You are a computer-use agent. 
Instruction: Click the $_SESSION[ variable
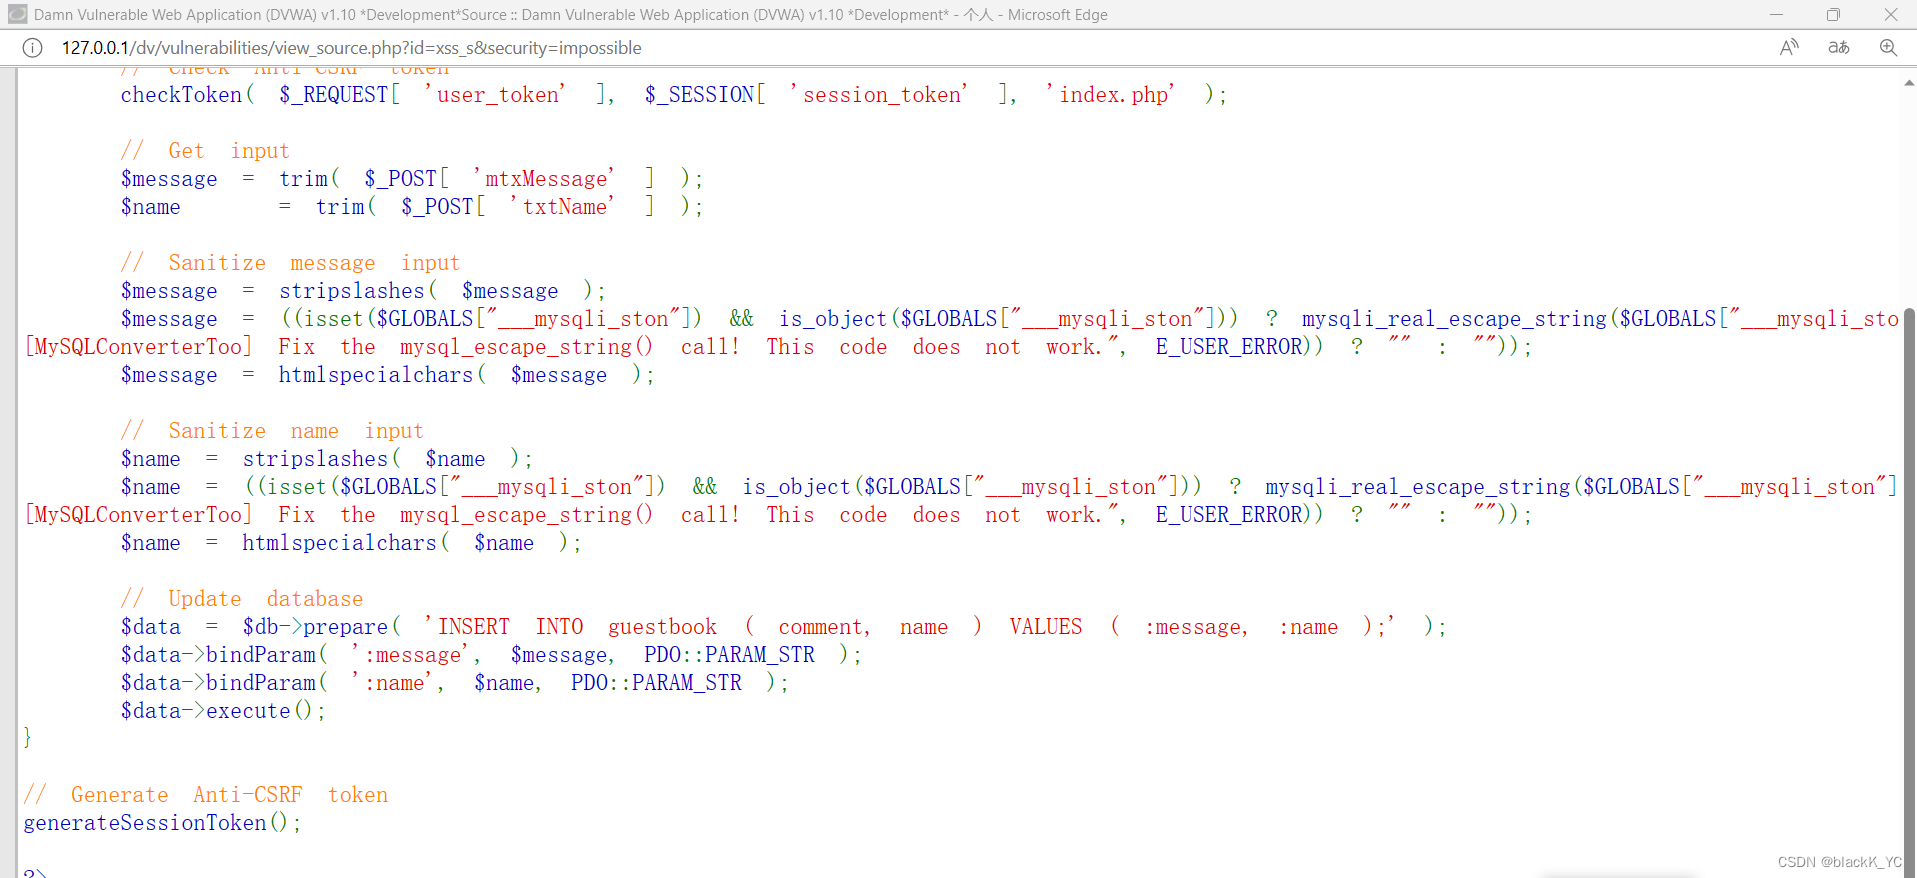(x=705, y=95)
